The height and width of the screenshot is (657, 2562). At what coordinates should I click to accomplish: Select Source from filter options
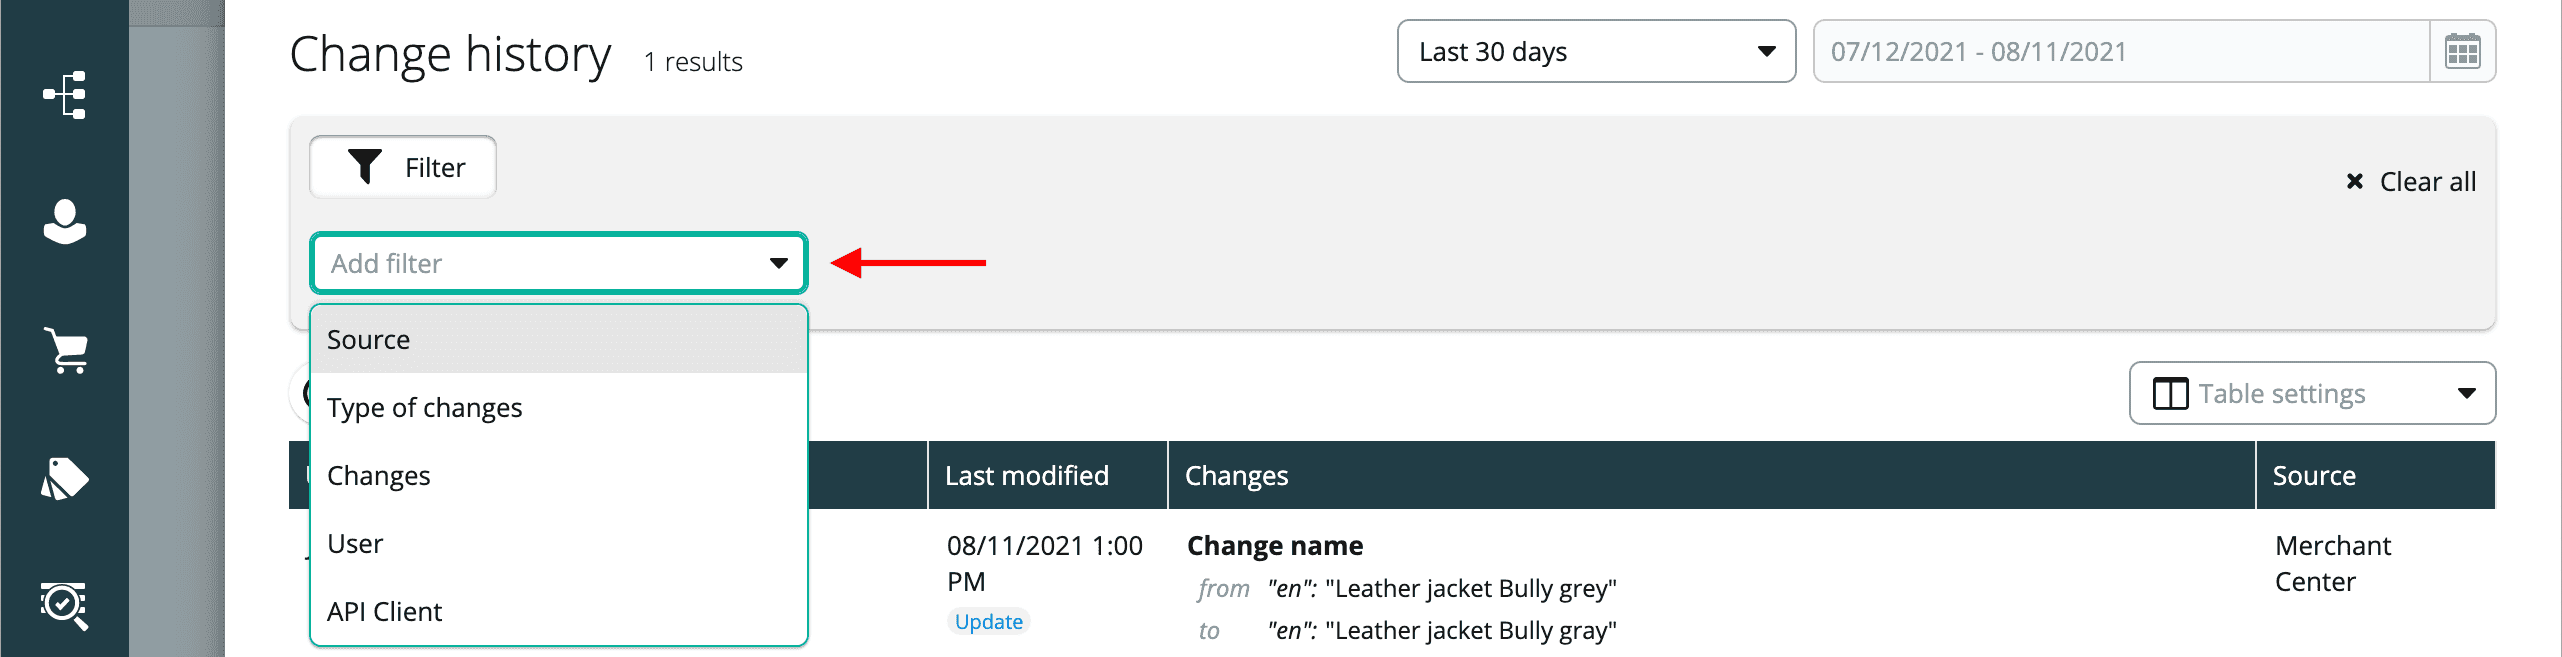pos(559,340)
